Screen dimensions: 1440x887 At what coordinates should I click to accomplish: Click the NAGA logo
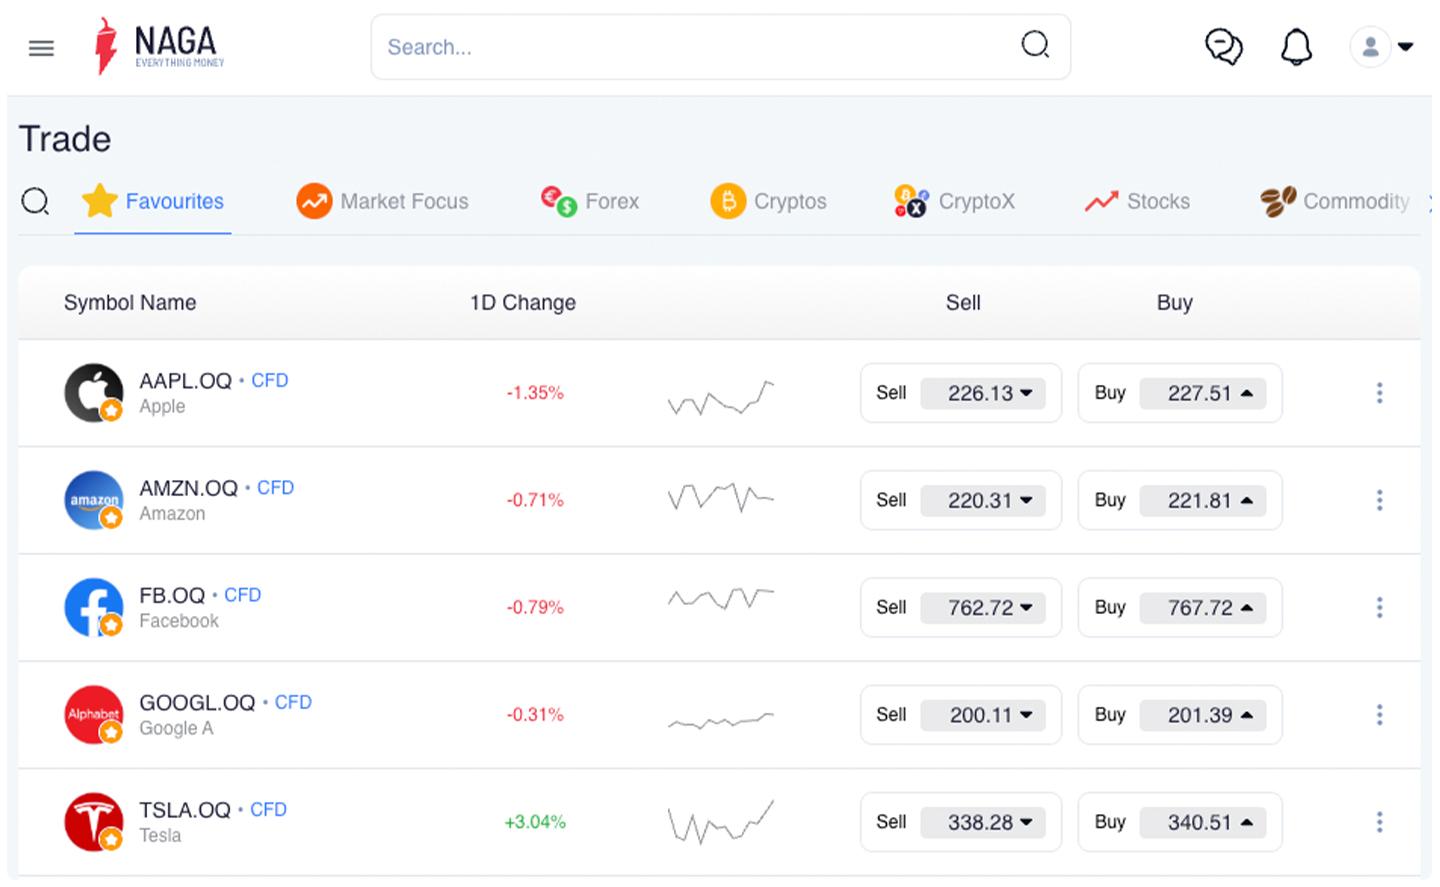(x=159, y=46)
